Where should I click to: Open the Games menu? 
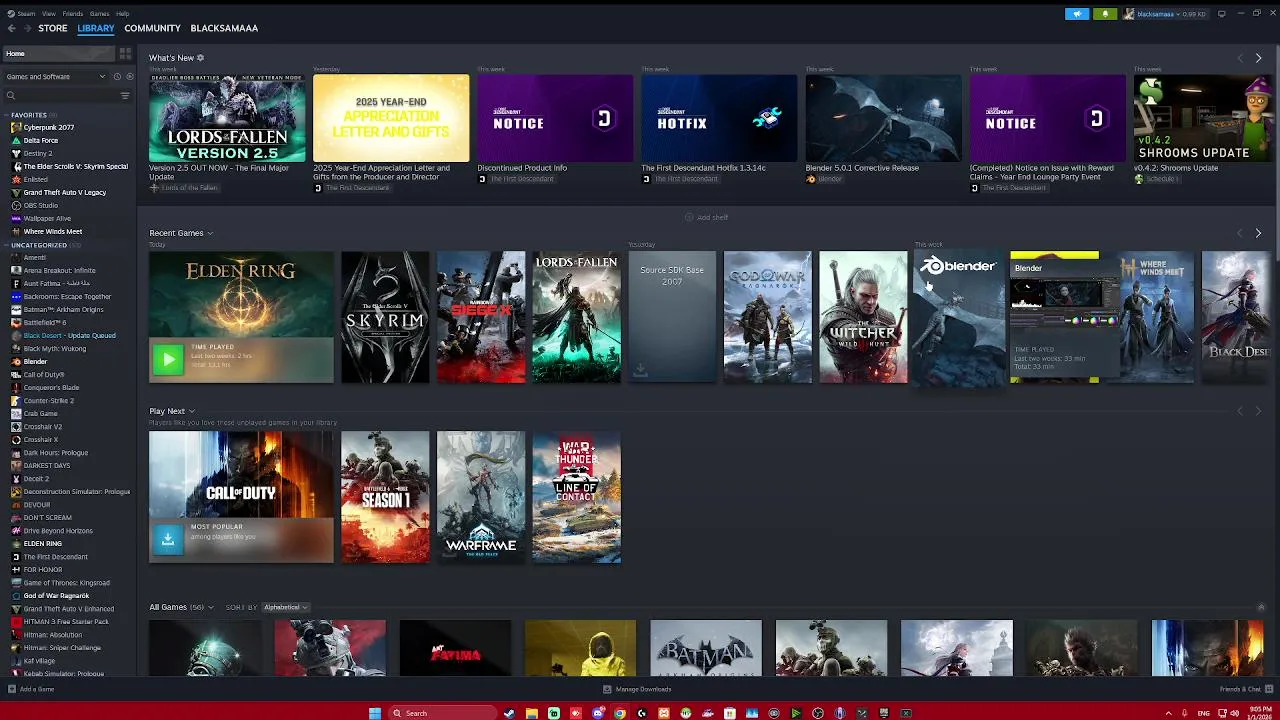tap(99, 14)
